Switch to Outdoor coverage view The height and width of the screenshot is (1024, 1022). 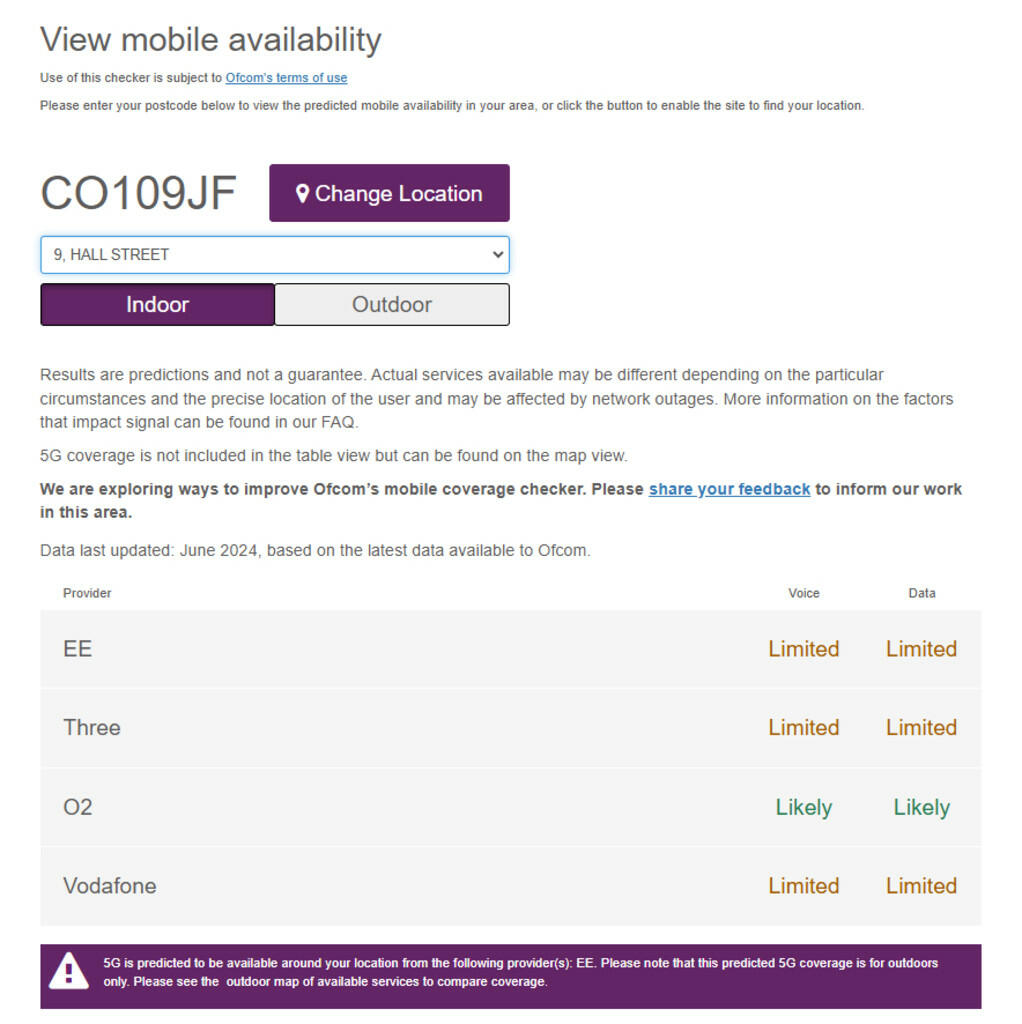(x=392, y=305)
